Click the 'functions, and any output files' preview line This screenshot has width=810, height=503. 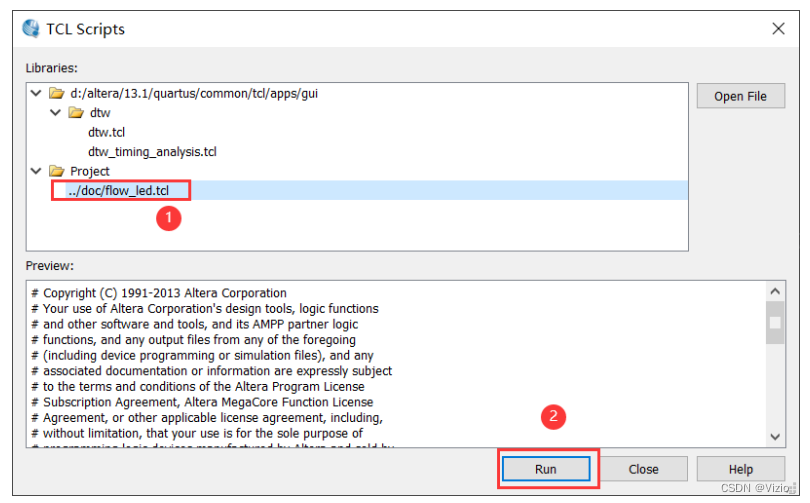[193, 339]
